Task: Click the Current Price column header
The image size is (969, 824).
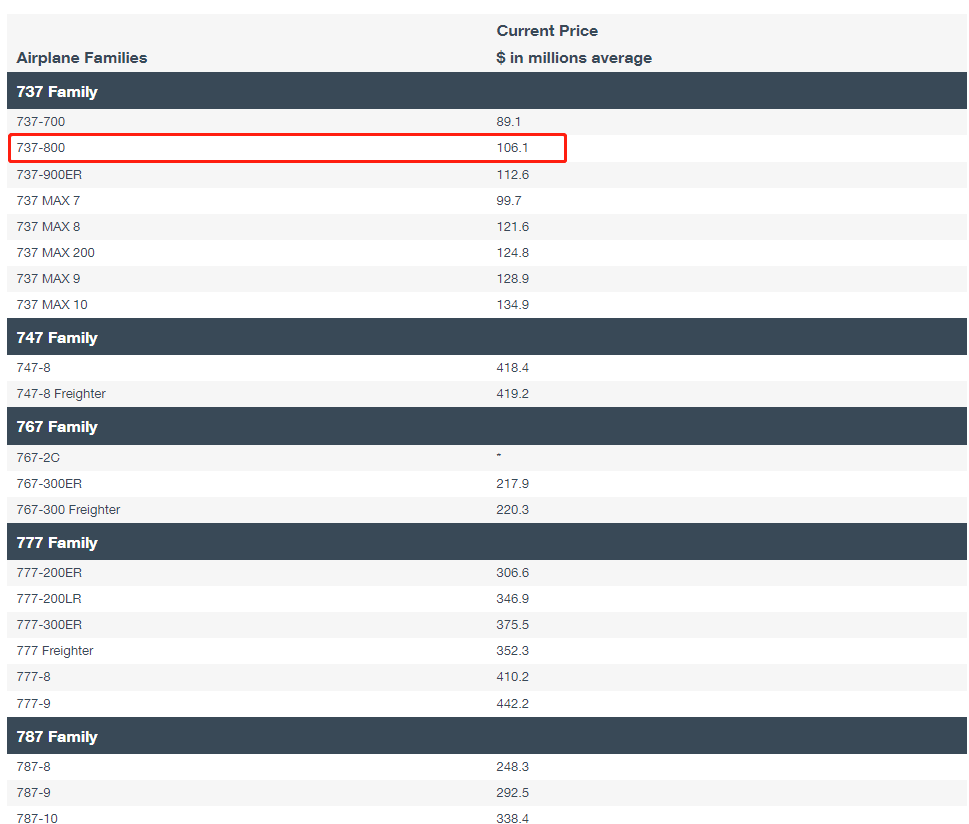Action: click(547, 31)
